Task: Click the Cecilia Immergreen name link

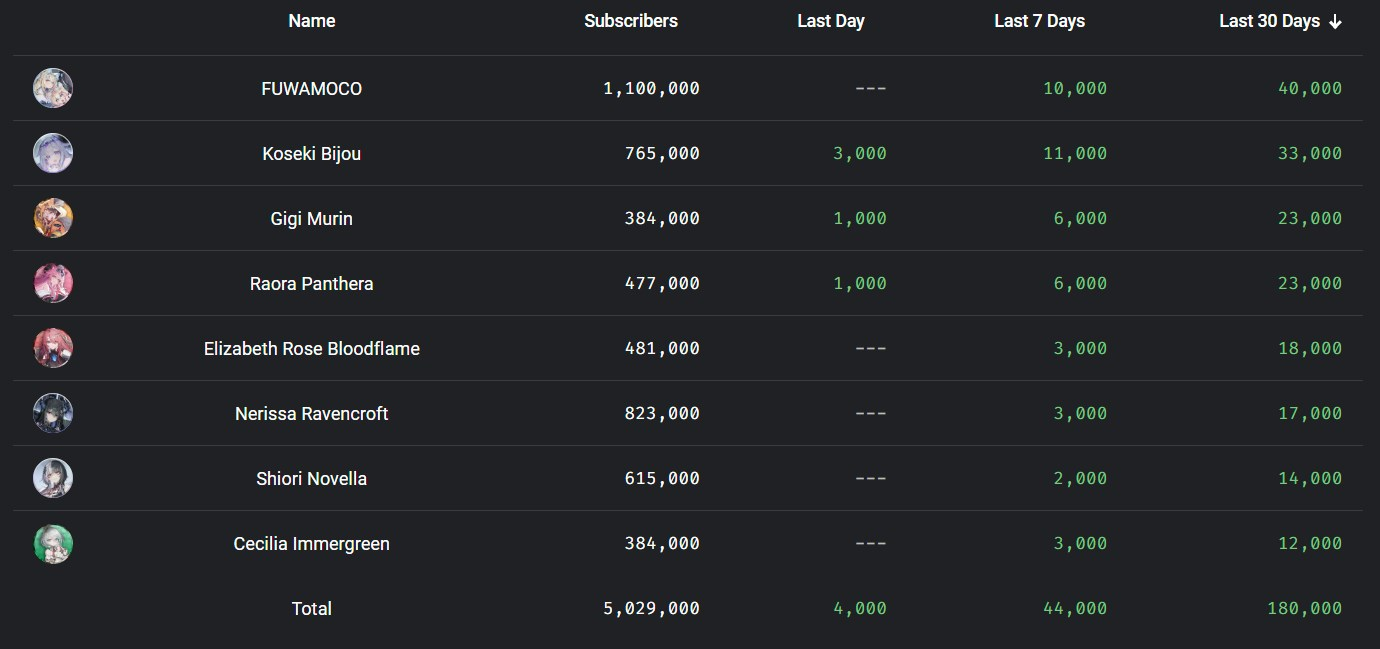Action: point(312,544)
